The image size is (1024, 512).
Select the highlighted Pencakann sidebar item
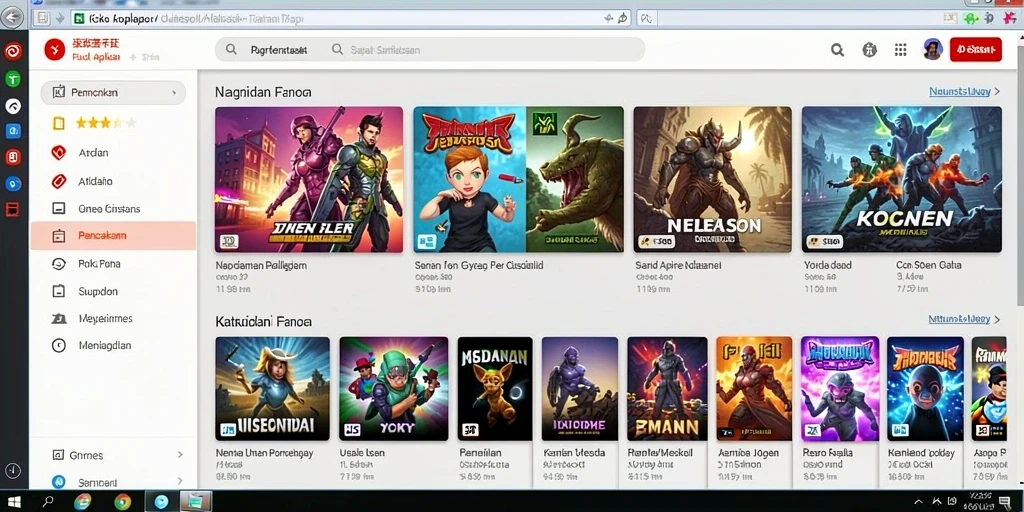click(113, 236)
